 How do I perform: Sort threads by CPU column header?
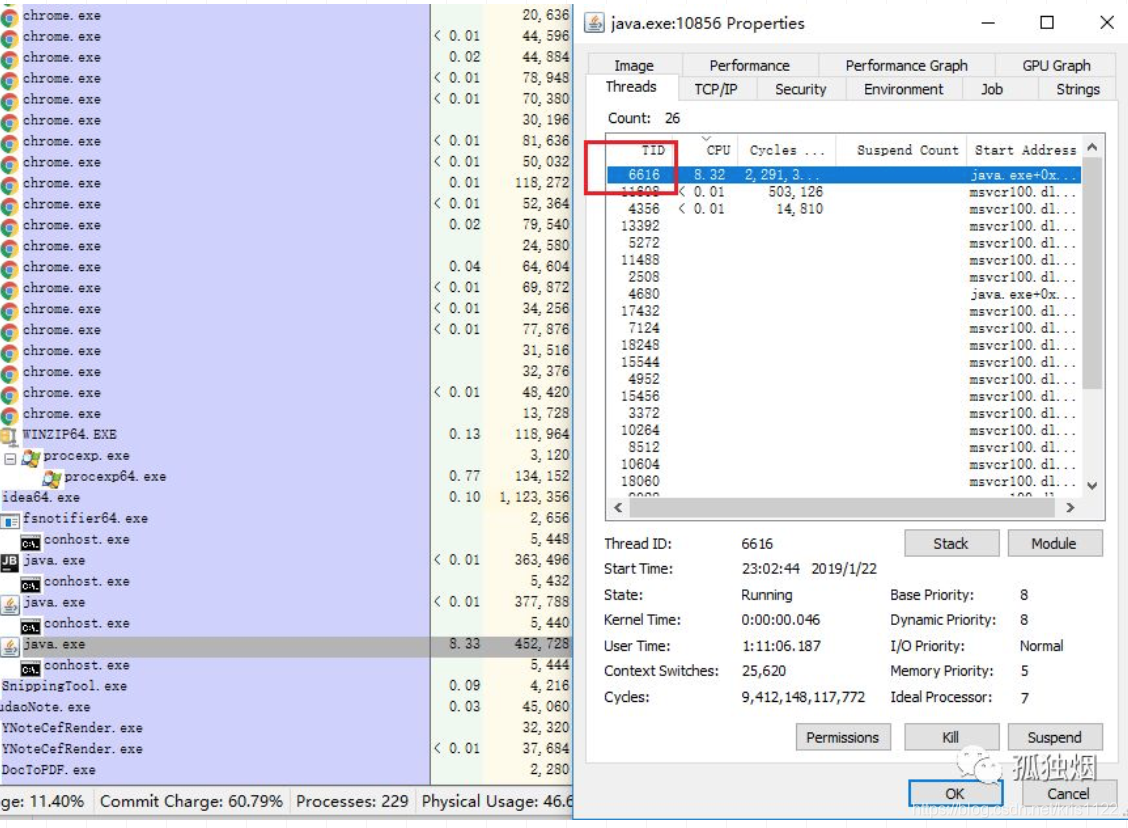point(707,150)
